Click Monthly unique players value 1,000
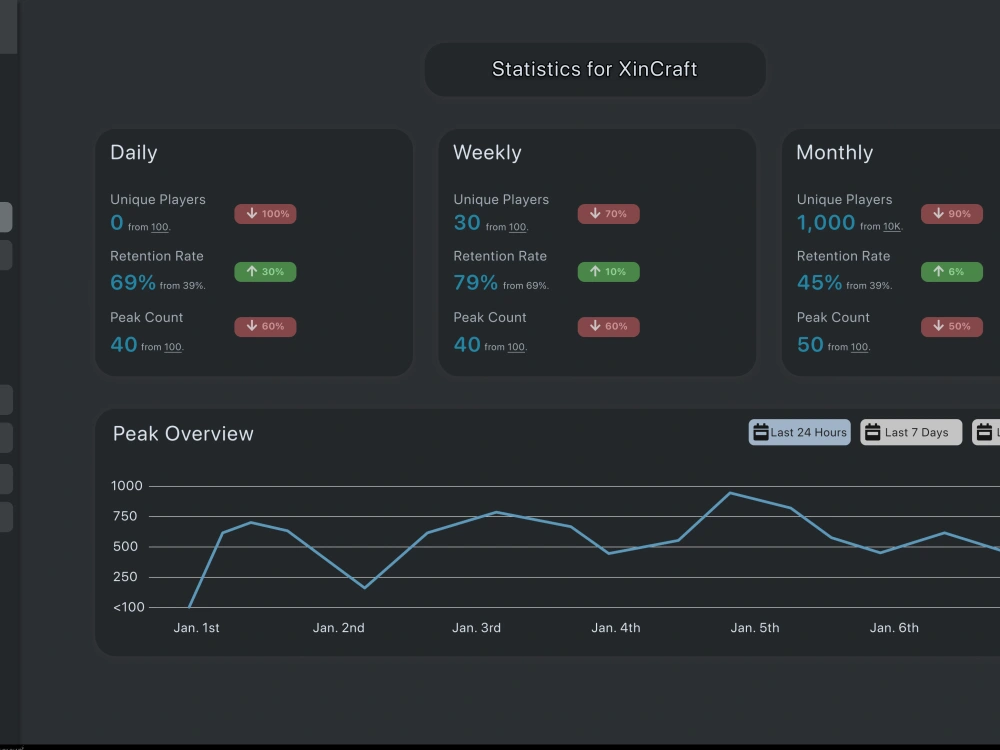This screenshot has width=1000, height=750. (x=826, y=223)
